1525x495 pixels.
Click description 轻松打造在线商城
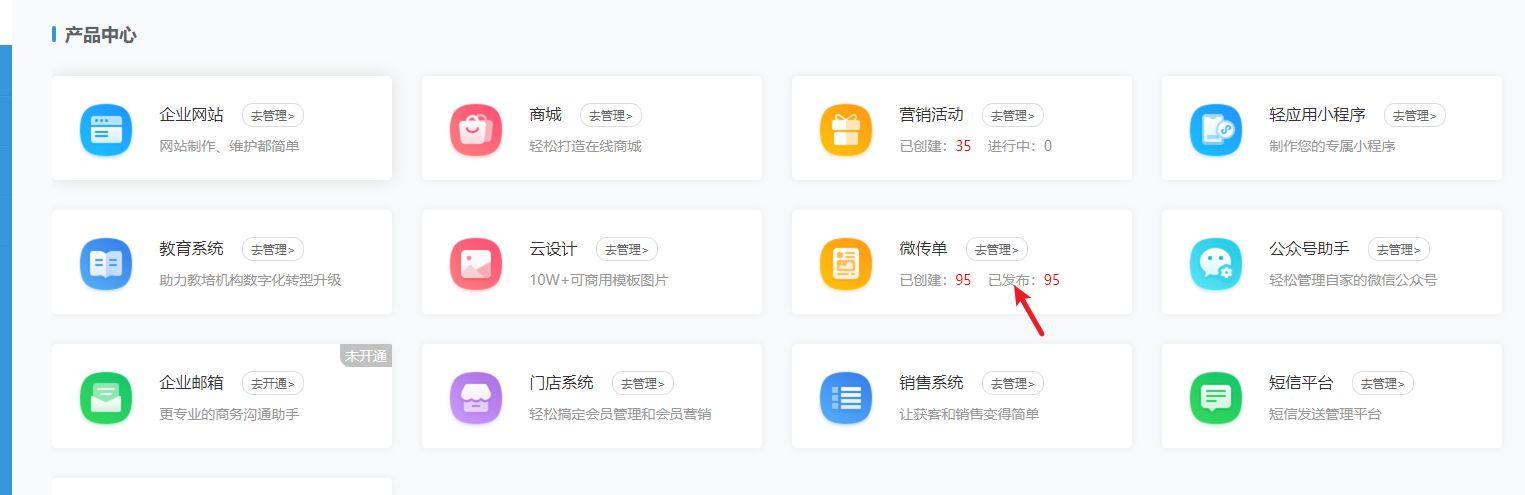(586, 146)
